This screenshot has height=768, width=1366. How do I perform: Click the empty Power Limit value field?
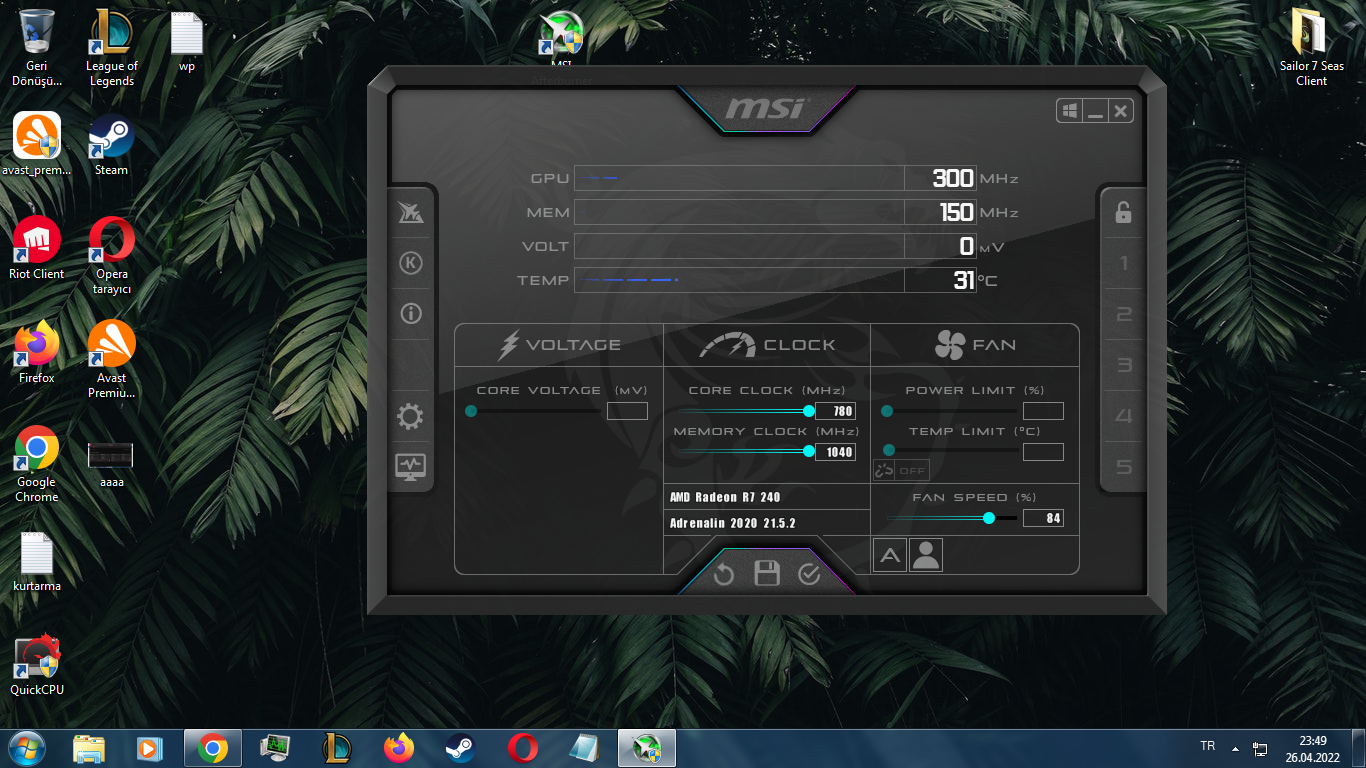(x=1043, y=411)
